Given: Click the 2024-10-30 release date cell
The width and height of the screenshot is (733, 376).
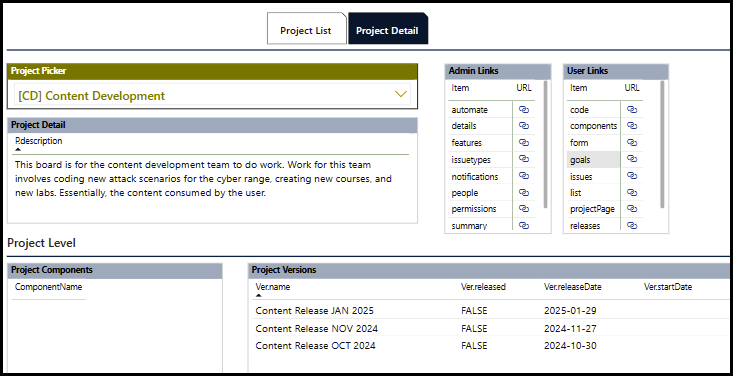Looking at the screenshot, I should 570,346.
